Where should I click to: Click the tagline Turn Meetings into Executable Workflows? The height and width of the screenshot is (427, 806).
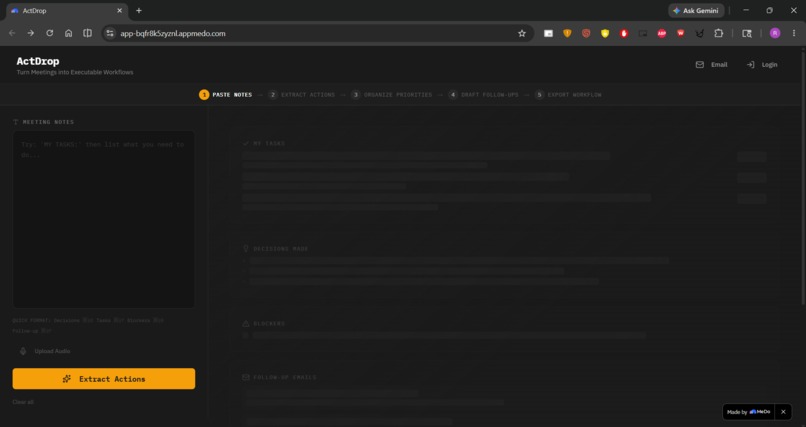75,72
